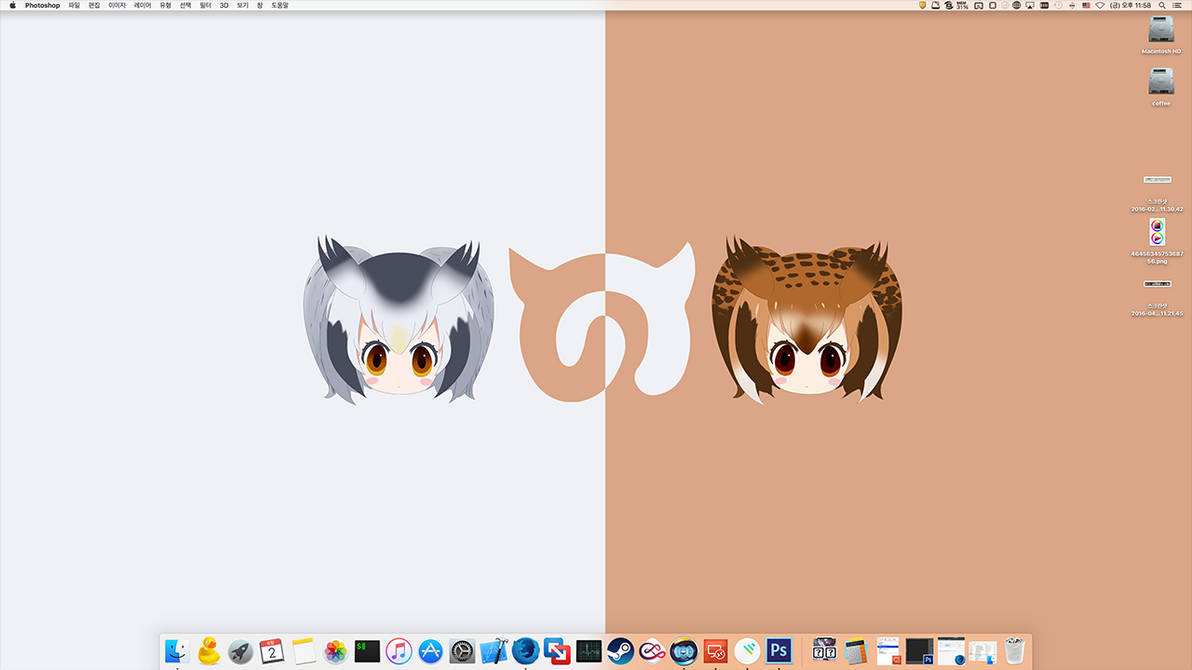The image size is (1192, 670).
Task: Restore minimized white window with red badge
Action: click(x=888, y=651)
